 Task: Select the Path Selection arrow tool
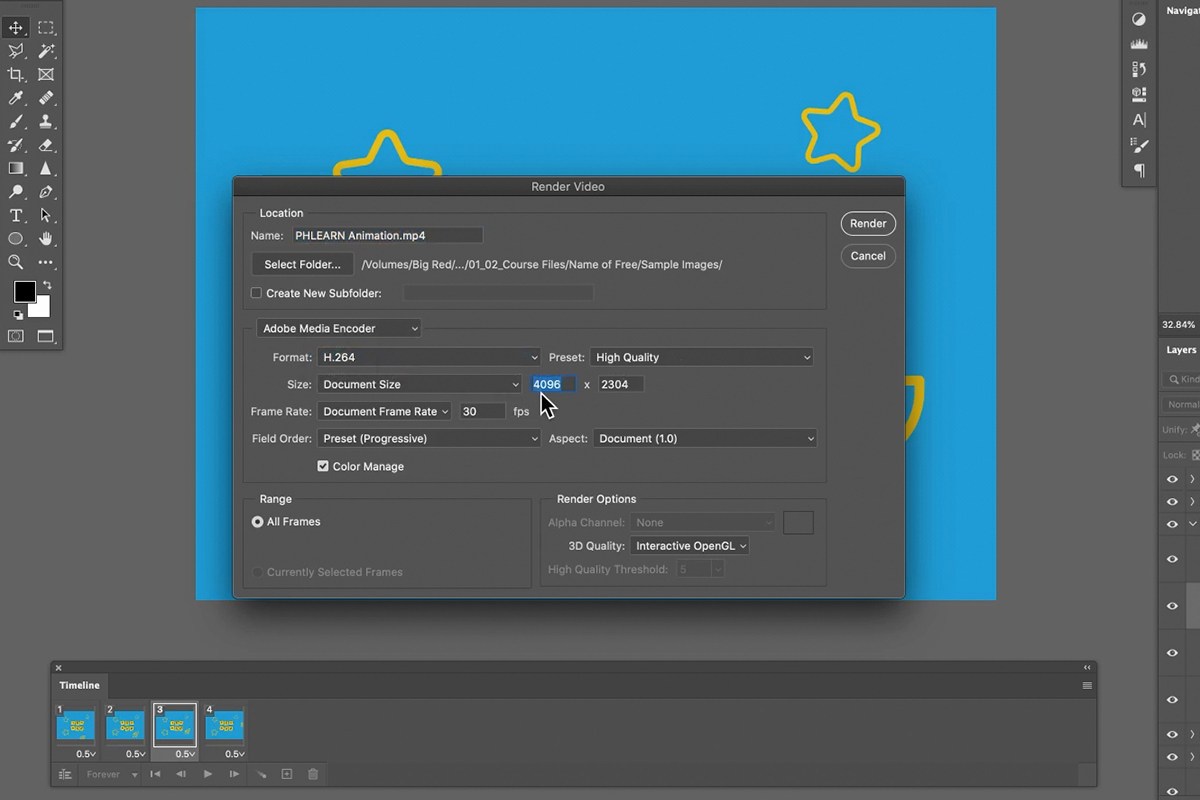point(45,216)
